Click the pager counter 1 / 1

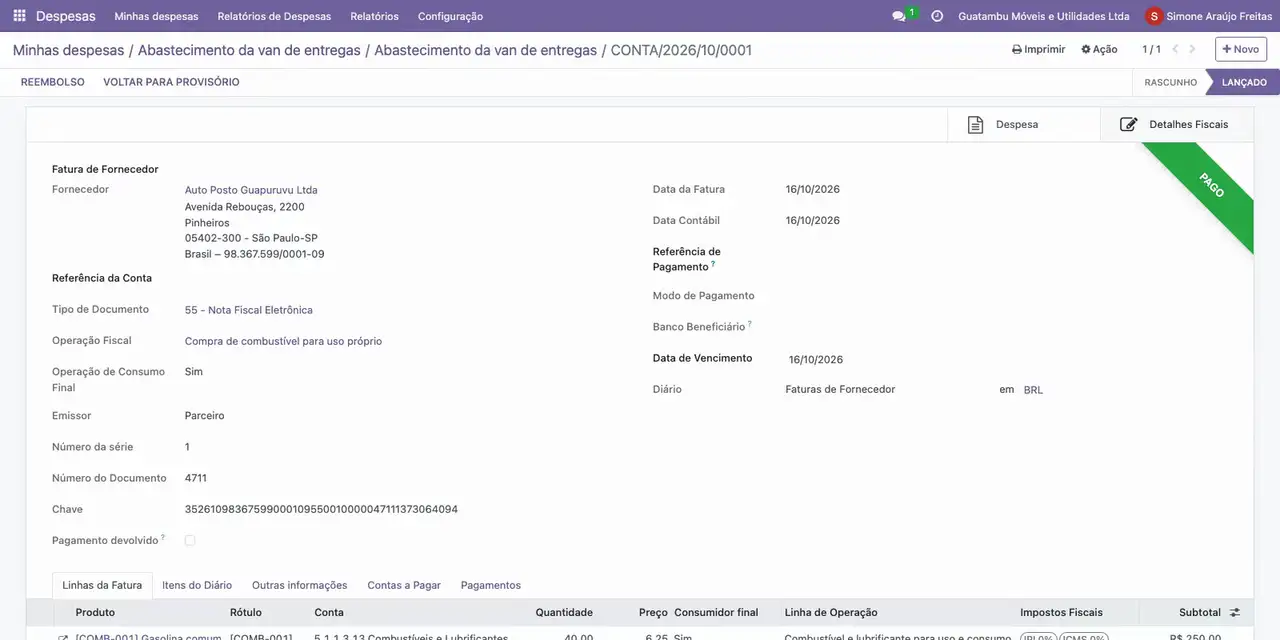click(1152, 49)
